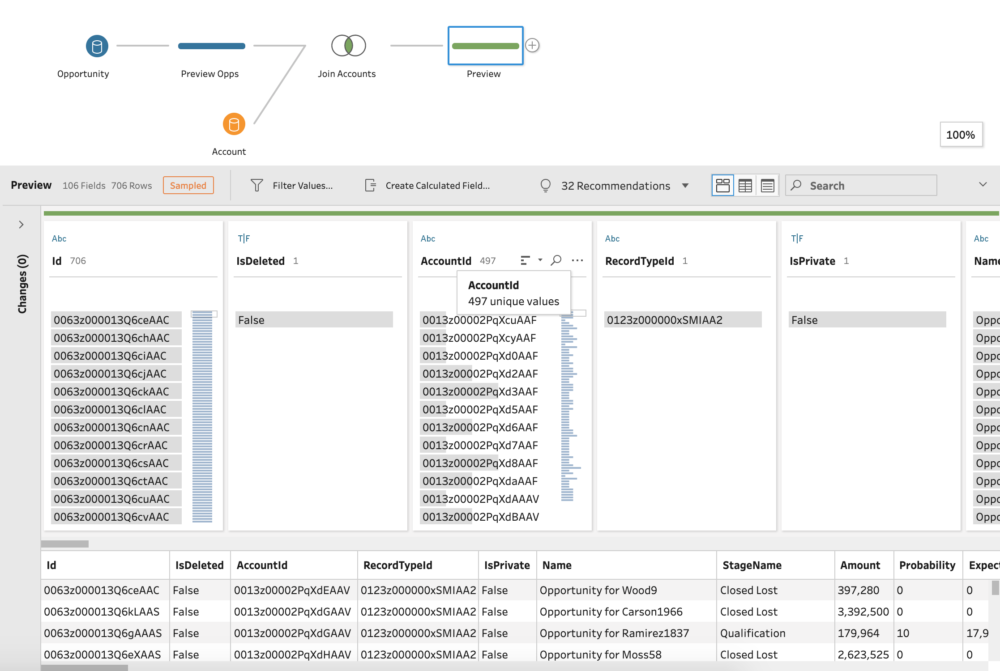Open AccountId more options menu
This screenshot has width=1000, height=671.
(577, 260)
